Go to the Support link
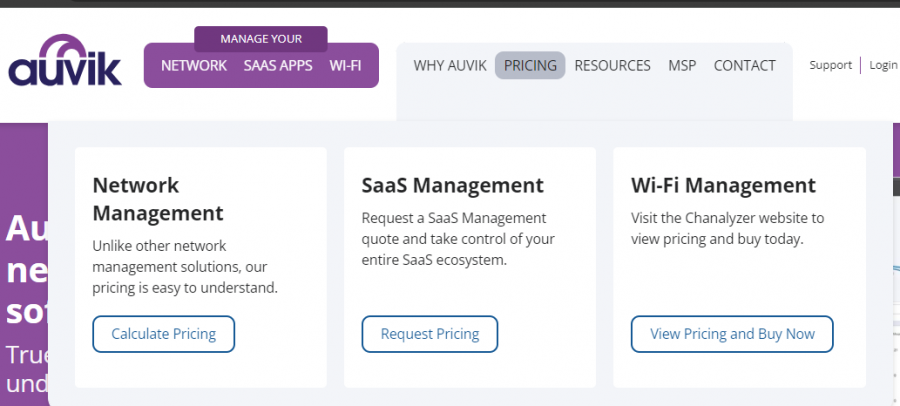The width and height of the screenshot is (900, 406). [x=831, y=65]
